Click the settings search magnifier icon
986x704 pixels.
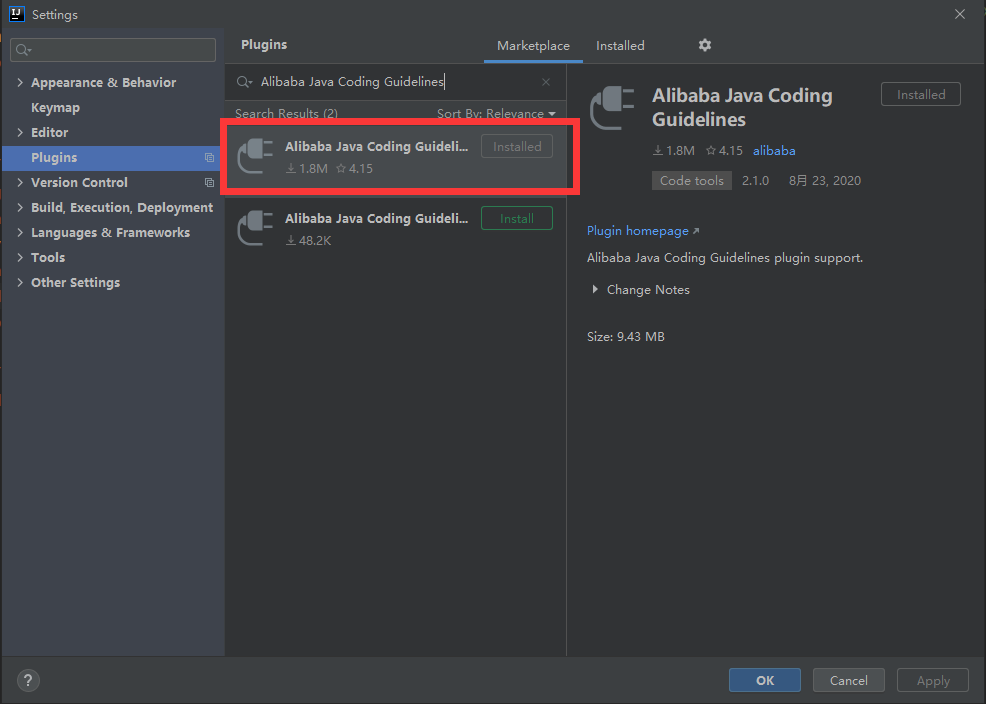pyautogui.click(x=23, y=50)
